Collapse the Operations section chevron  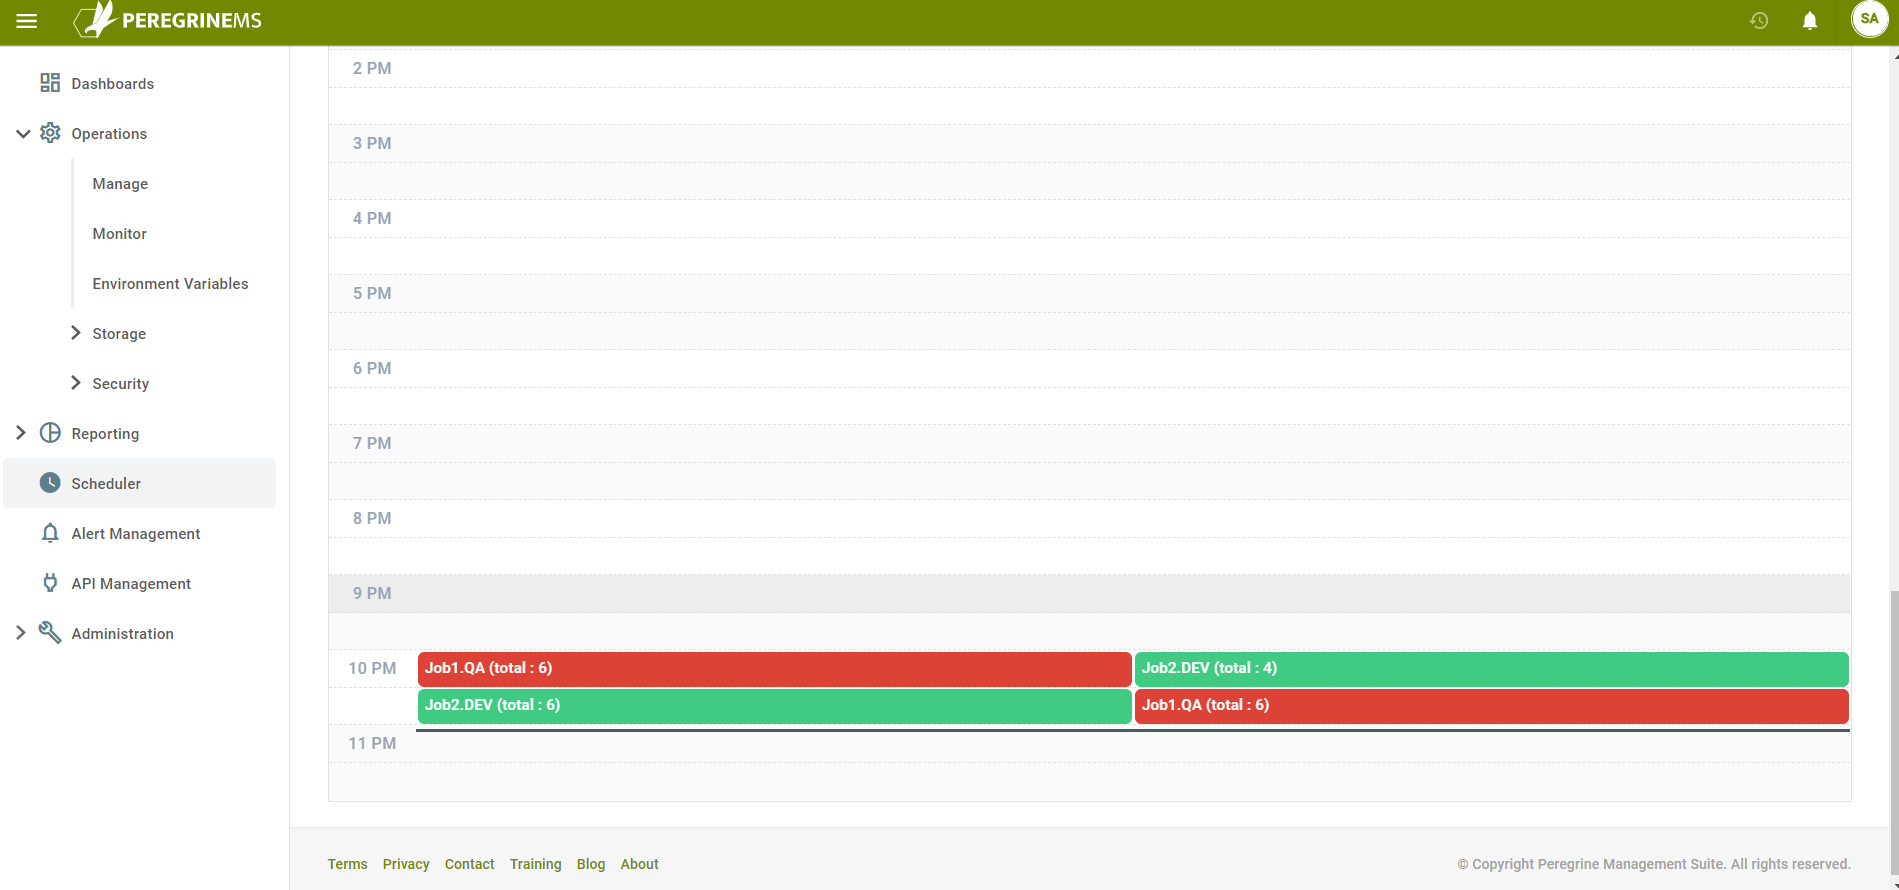coord(22,133)
